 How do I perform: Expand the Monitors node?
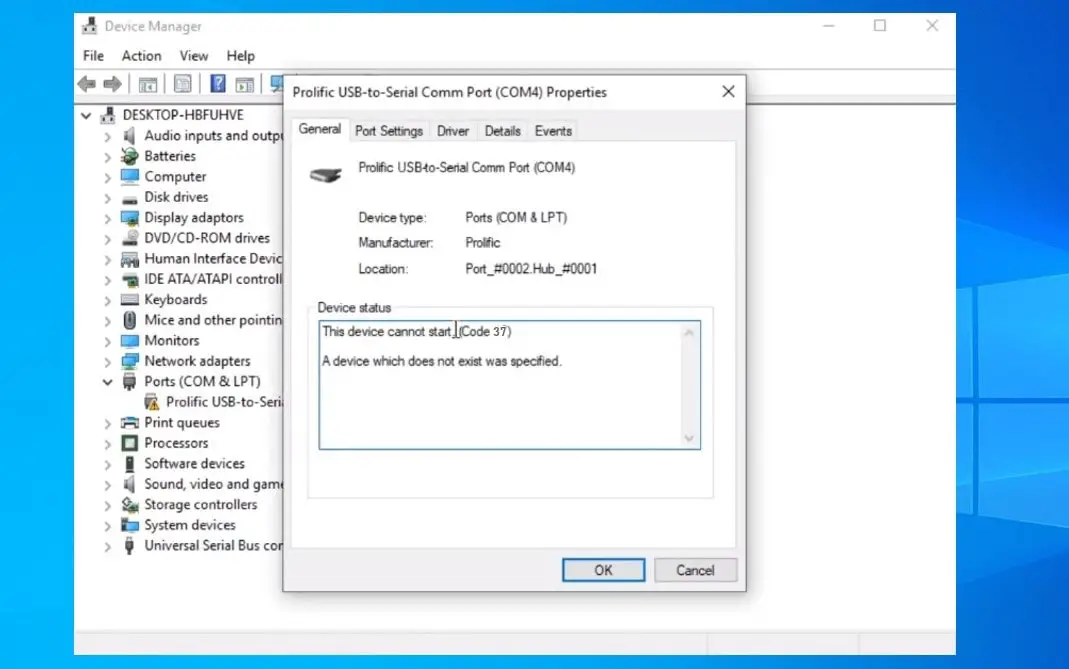[x=108, y=341]
